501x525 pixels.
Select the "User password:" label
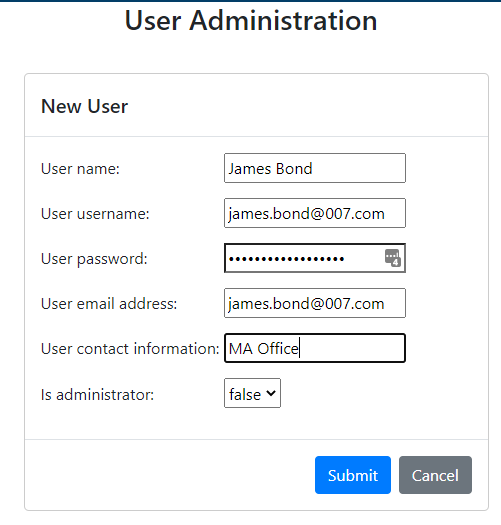click(x=94, y=259)
